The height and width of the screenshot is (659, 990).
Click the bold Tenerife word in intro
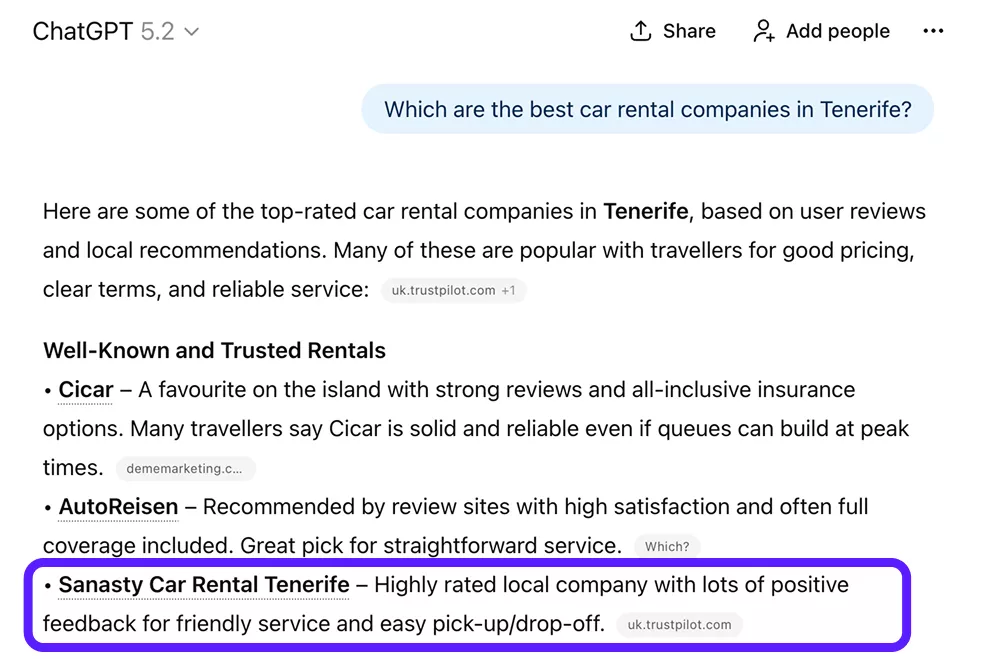click(646, 212)
